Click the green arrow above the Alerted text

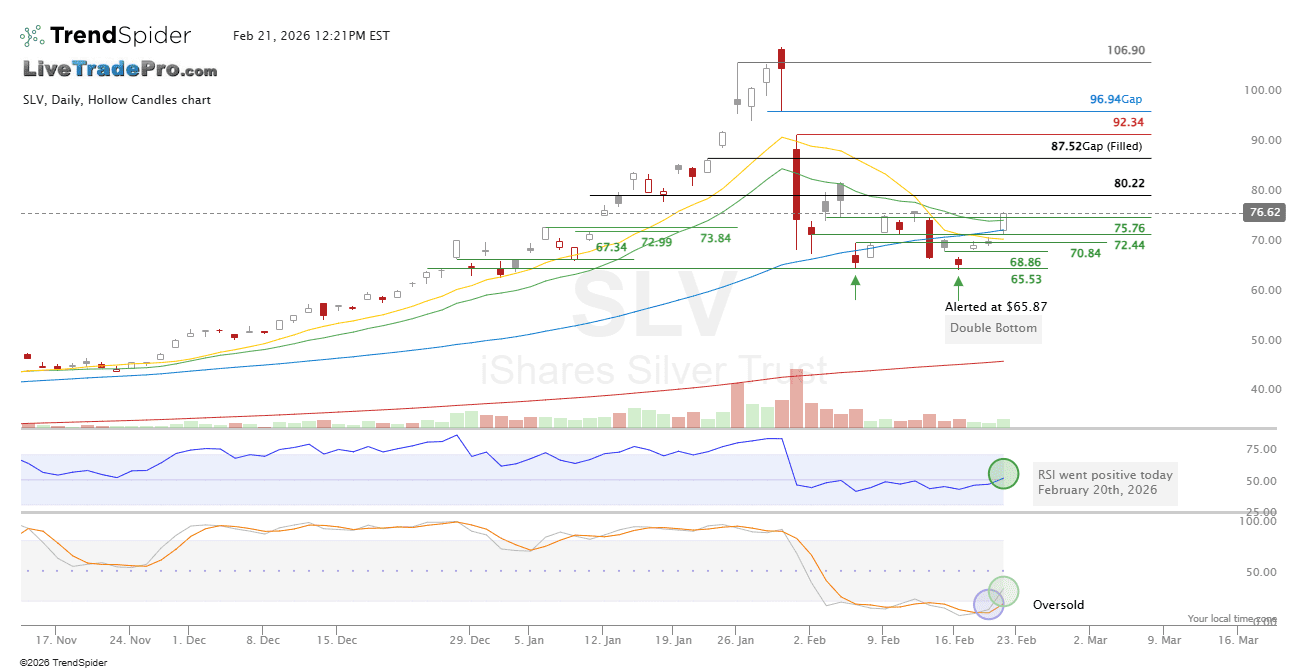coord(958,287)
